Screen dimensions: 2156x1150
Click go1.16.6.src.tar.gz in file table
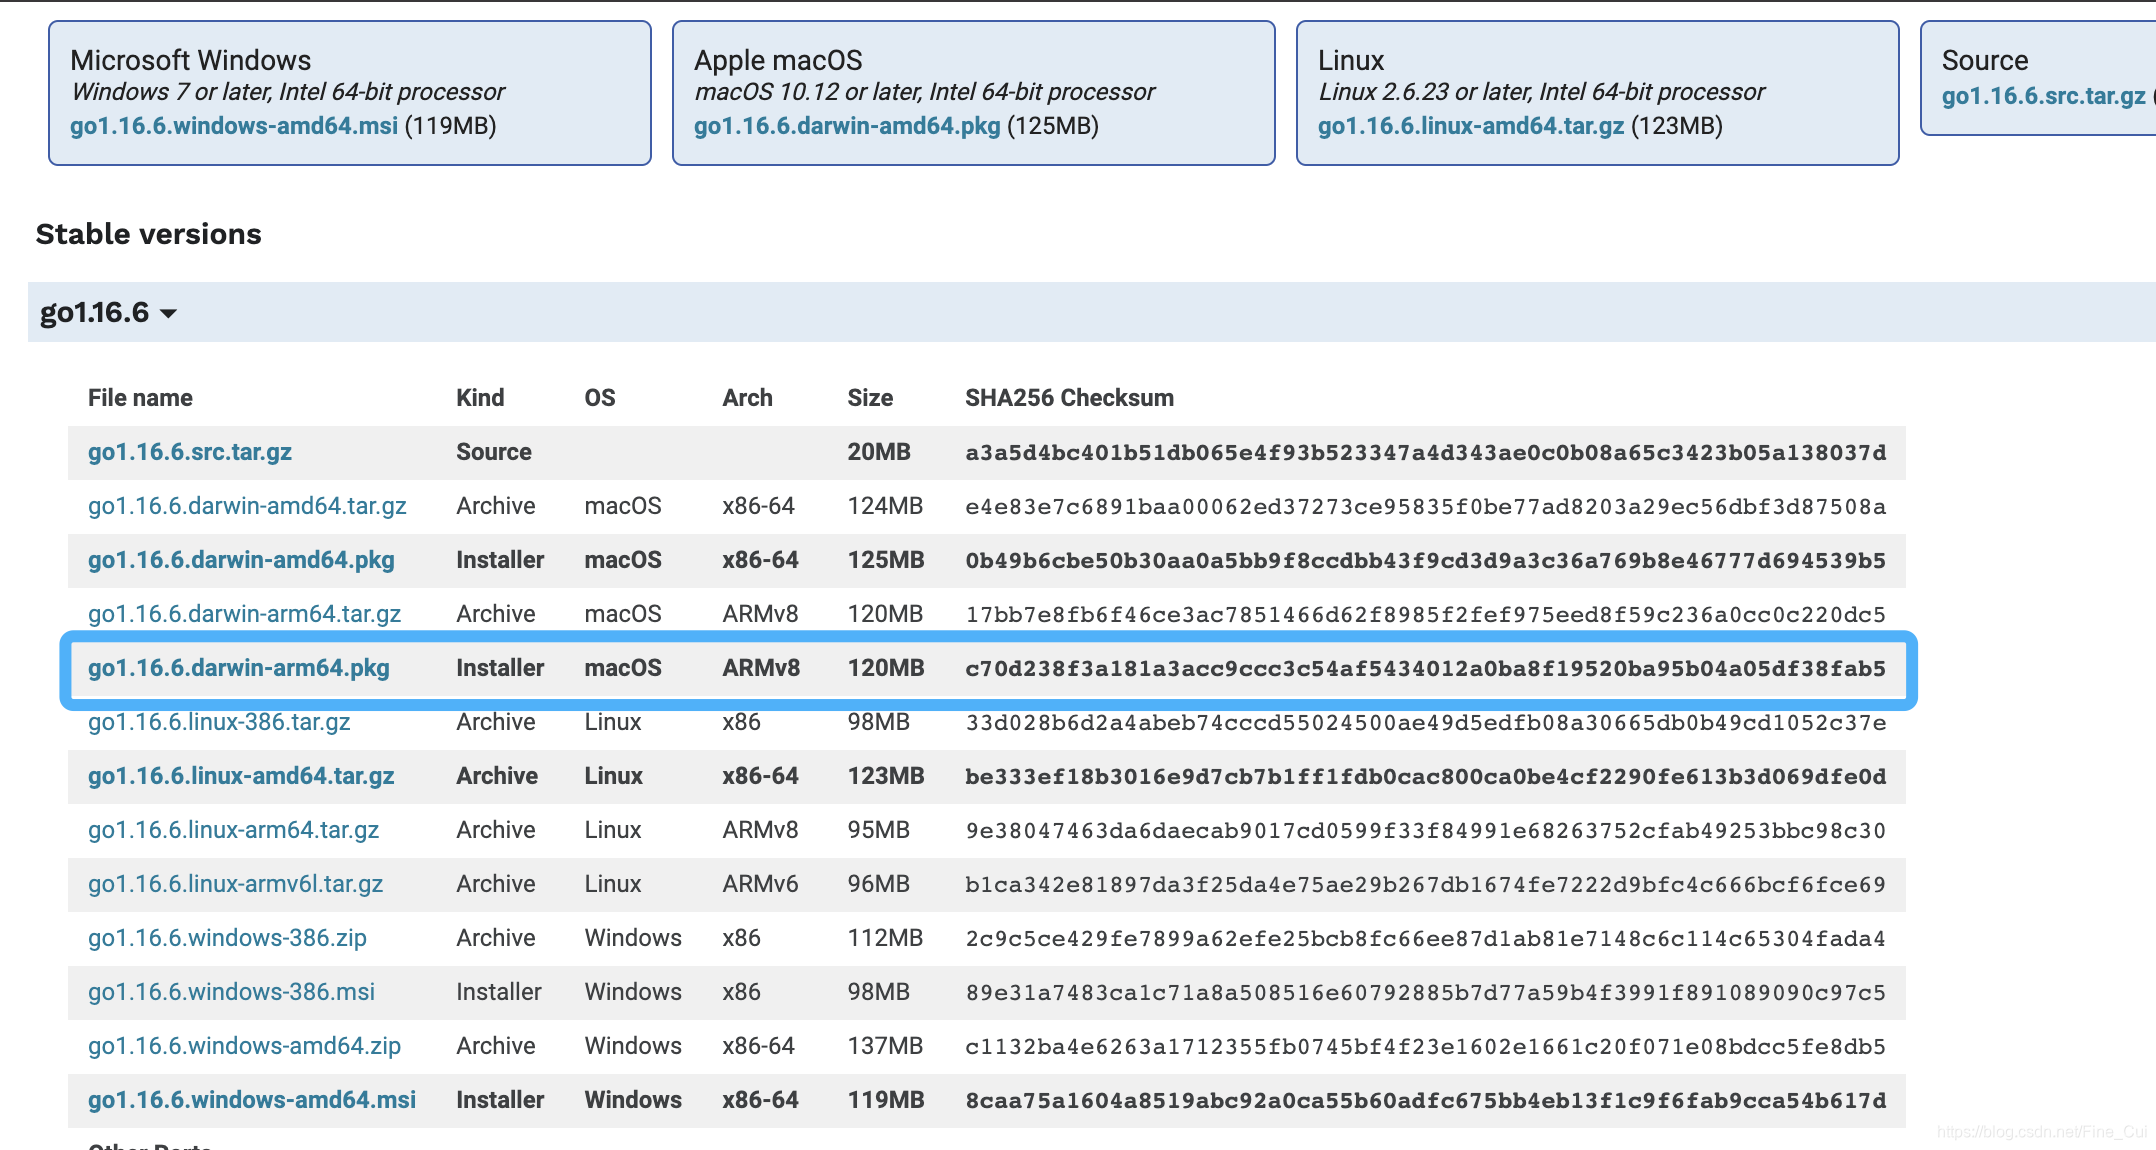[x=190, y=452]
